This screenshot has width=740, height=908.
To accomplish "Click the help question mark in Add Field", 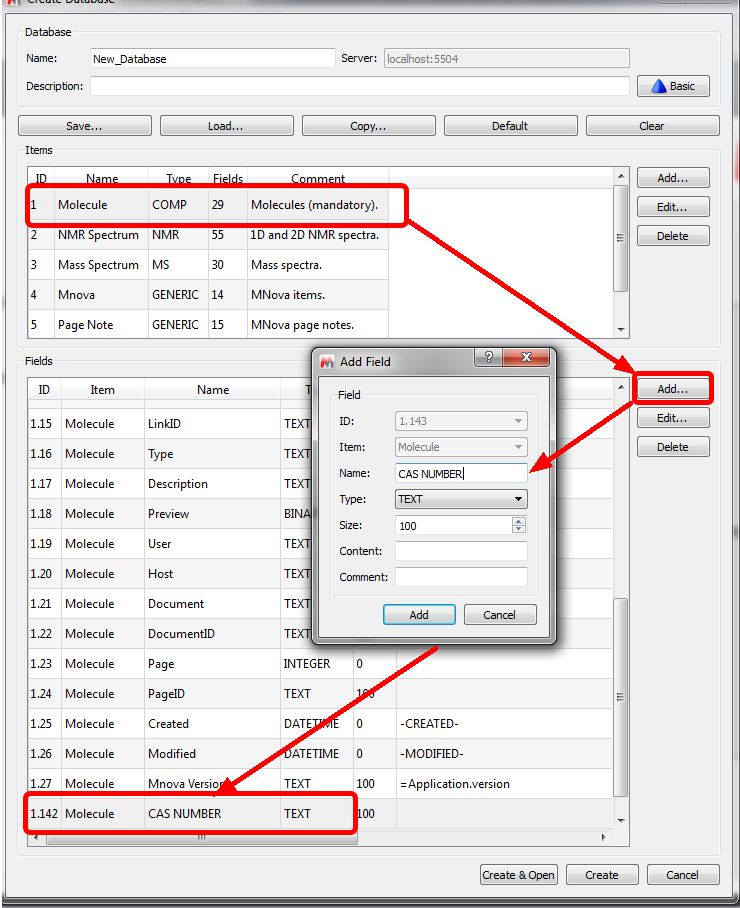I will (489, 357).
